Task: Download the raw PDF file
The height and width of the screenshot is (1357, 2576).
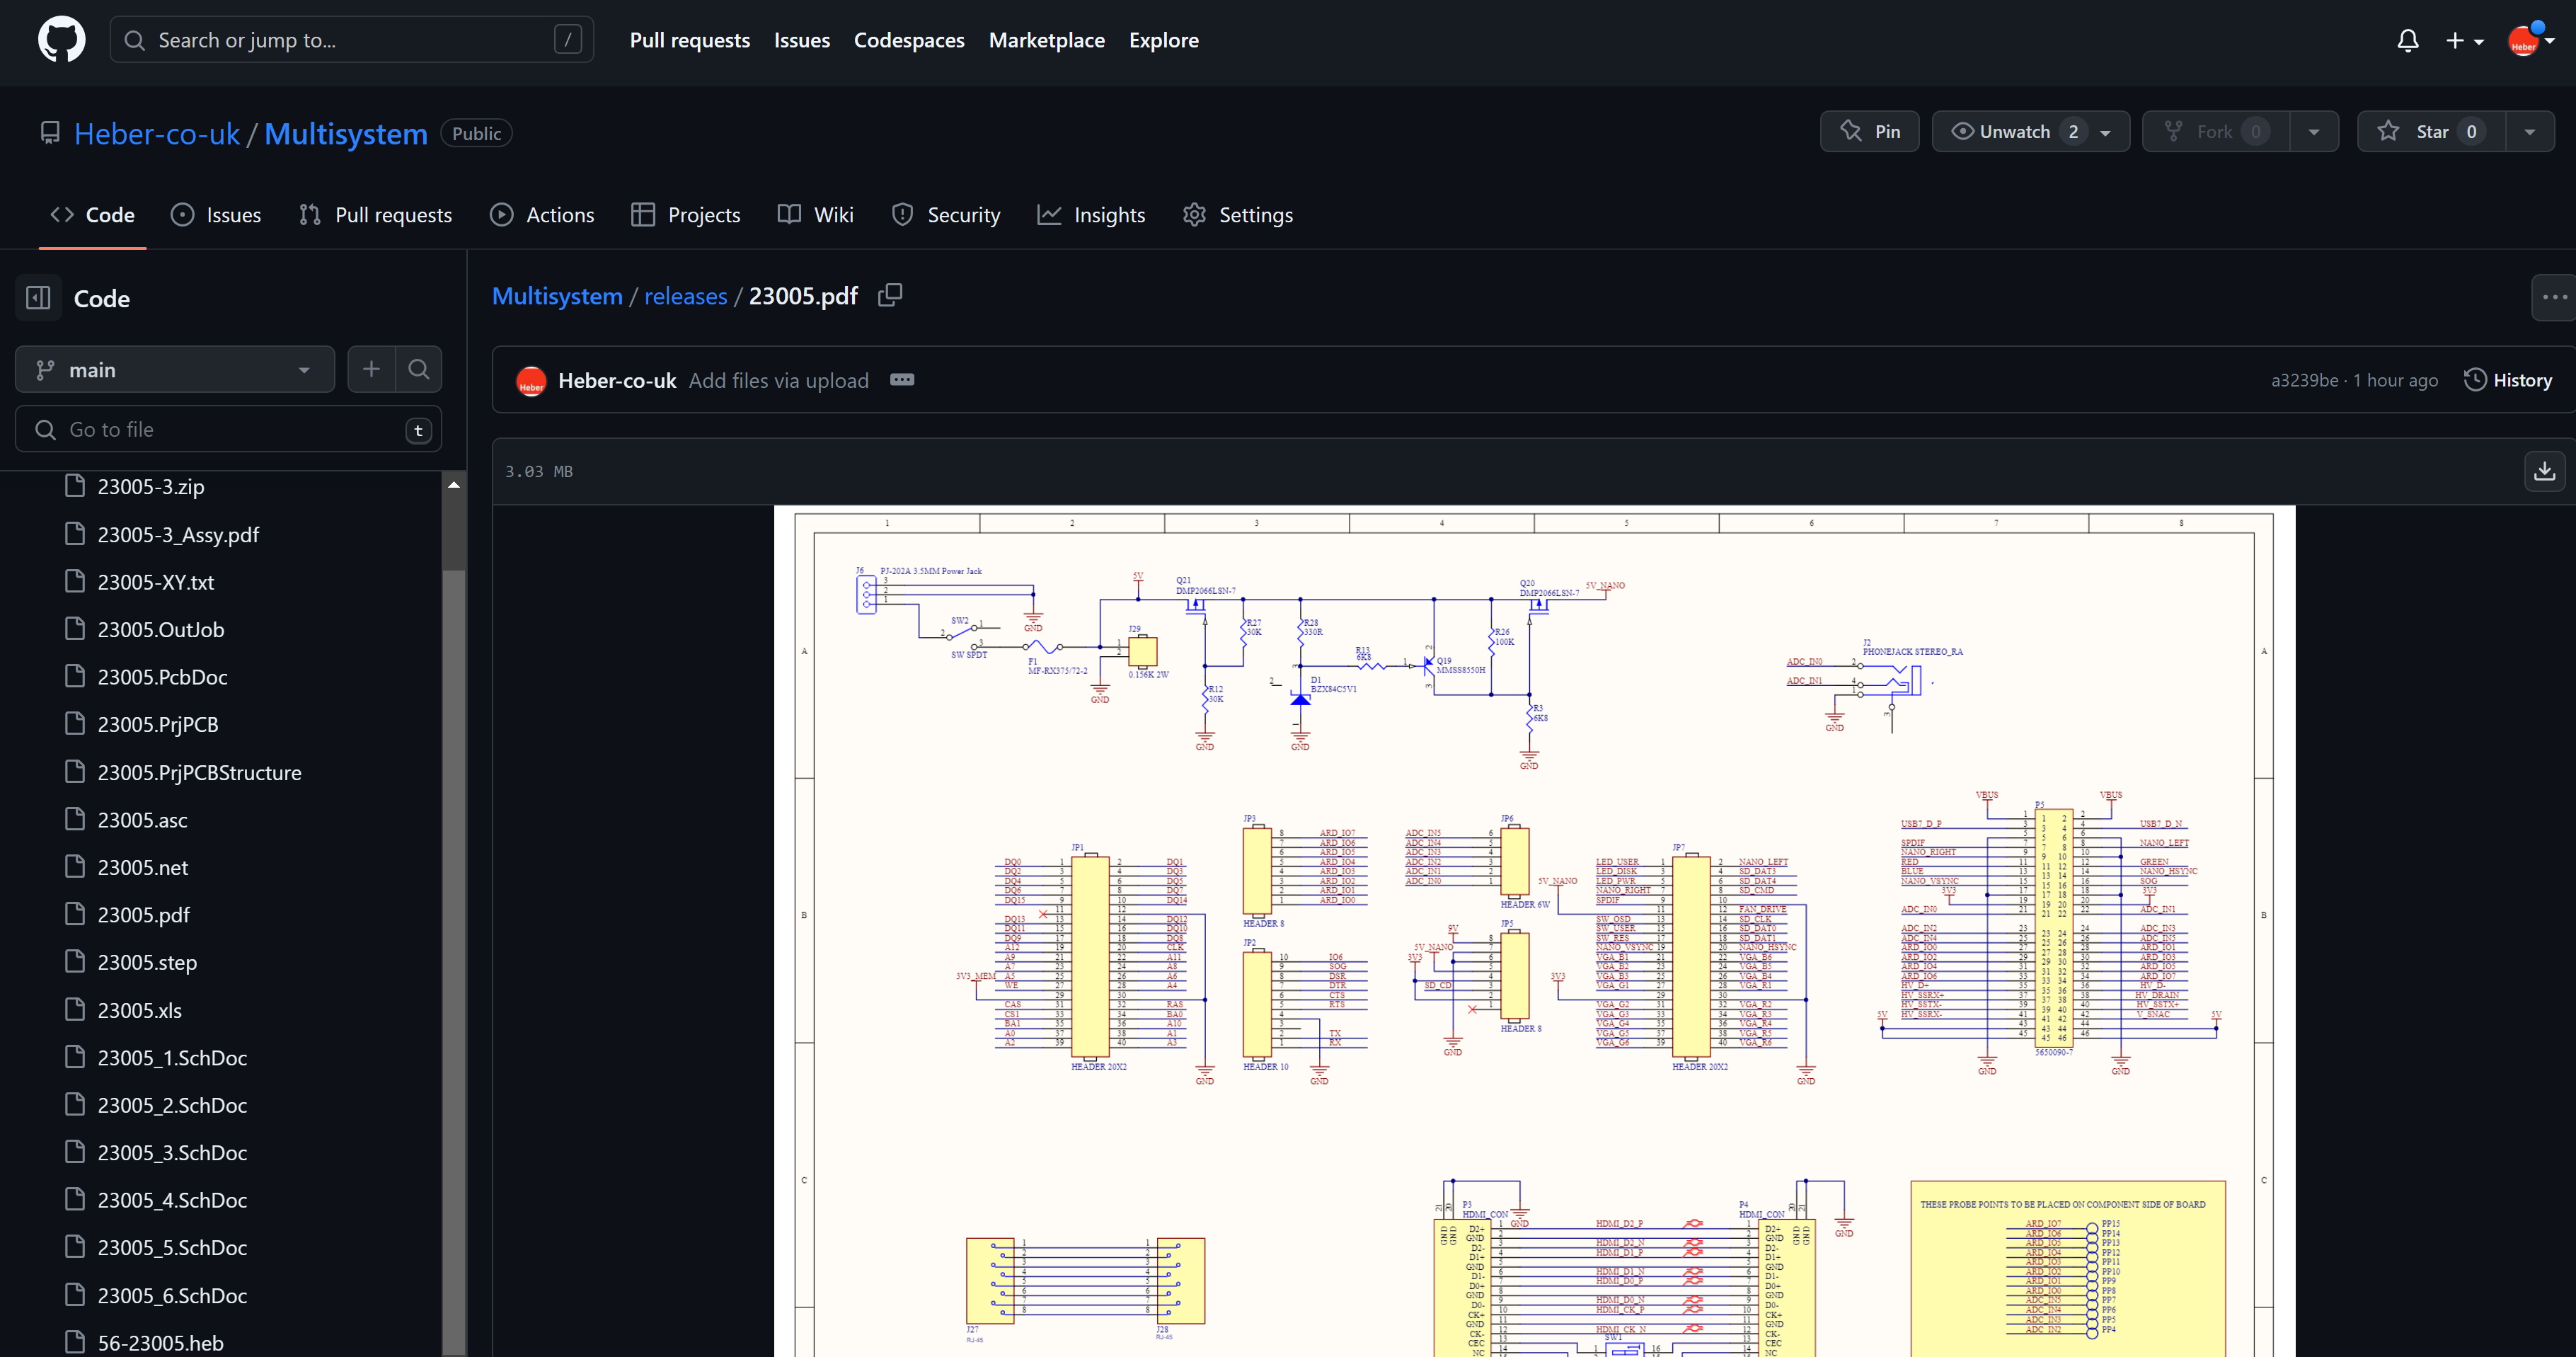Action: 2544,471
